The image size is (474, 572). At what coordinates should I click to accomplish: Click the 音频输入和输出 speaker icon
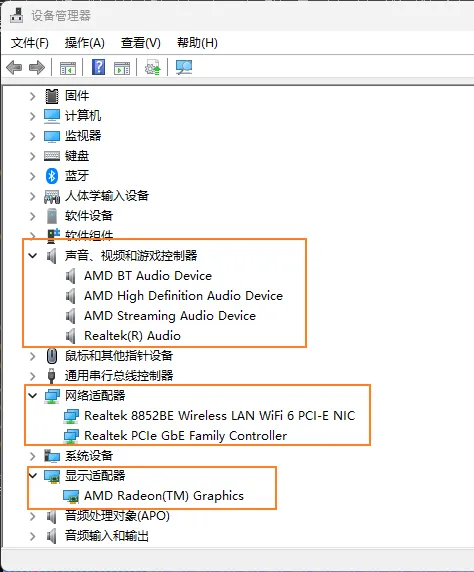(52, 537)
